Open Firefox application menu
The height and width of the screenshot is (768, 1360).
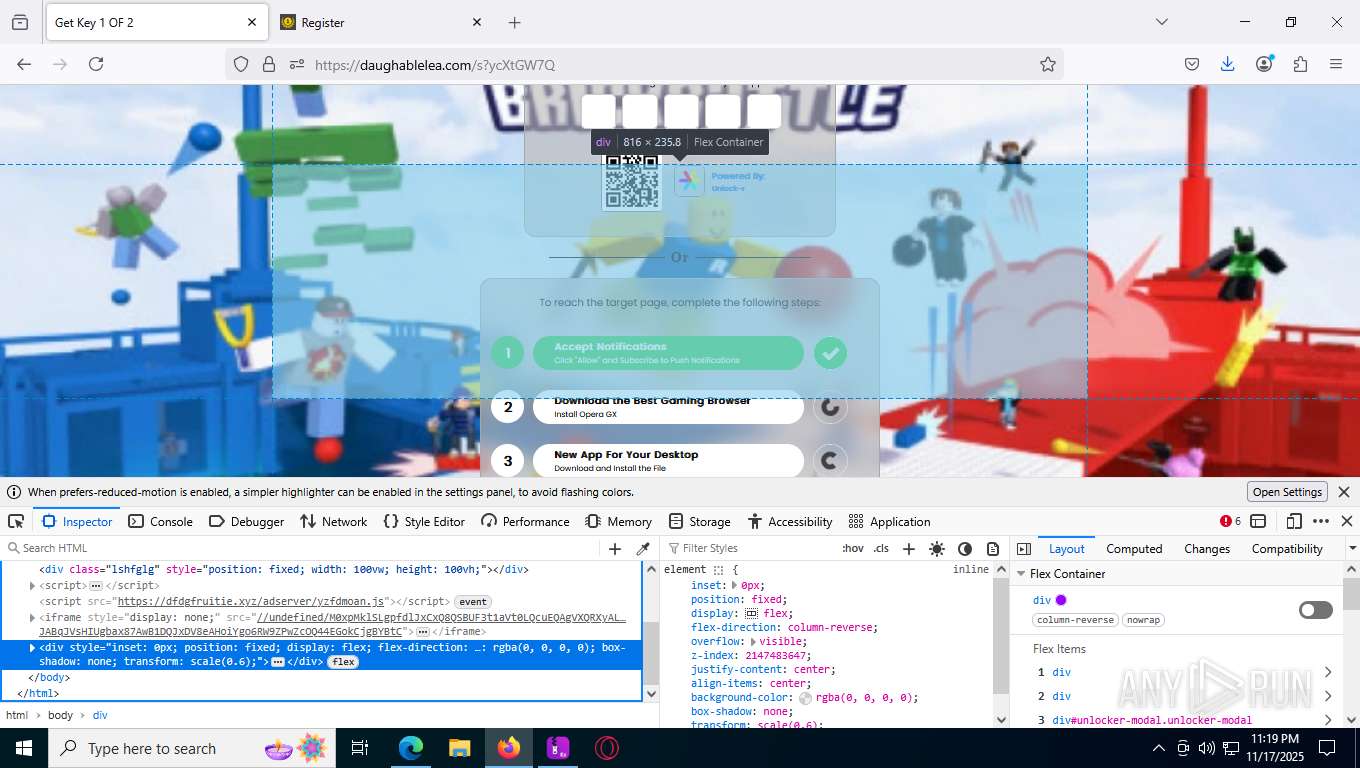pyautogui.click(x=1336, y=64)
